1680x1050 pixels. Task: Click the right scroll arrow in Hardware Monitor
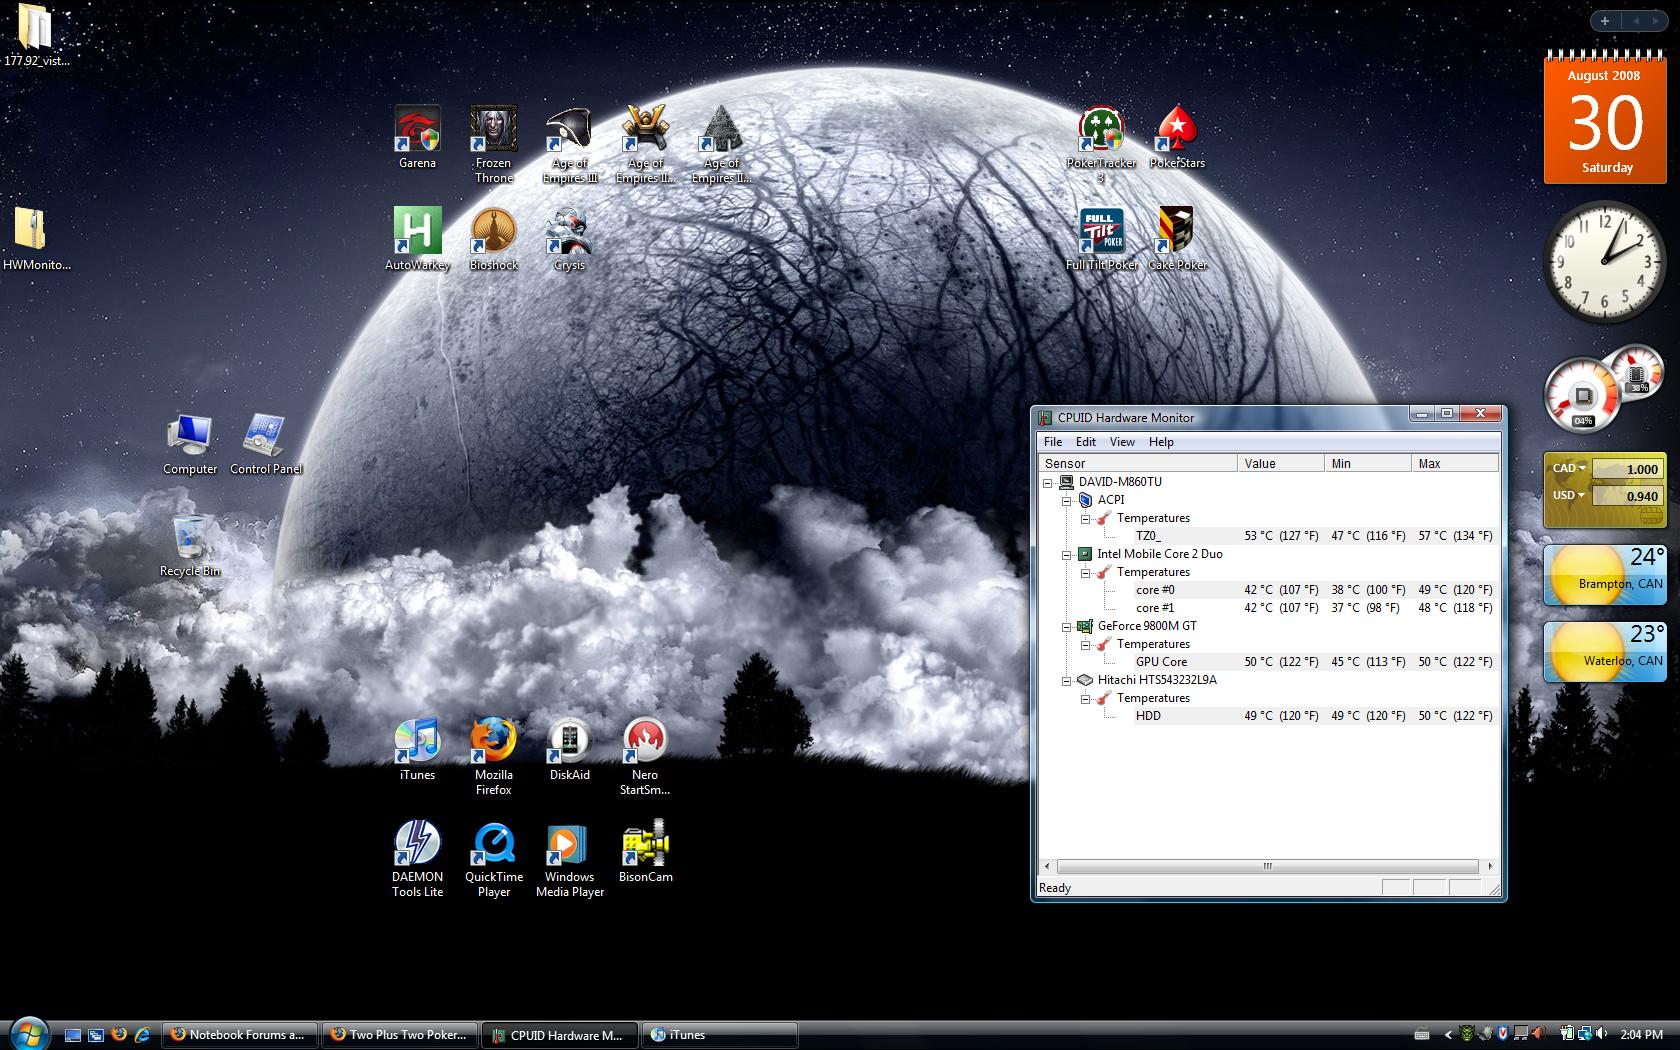click(x=1490, y=866)
